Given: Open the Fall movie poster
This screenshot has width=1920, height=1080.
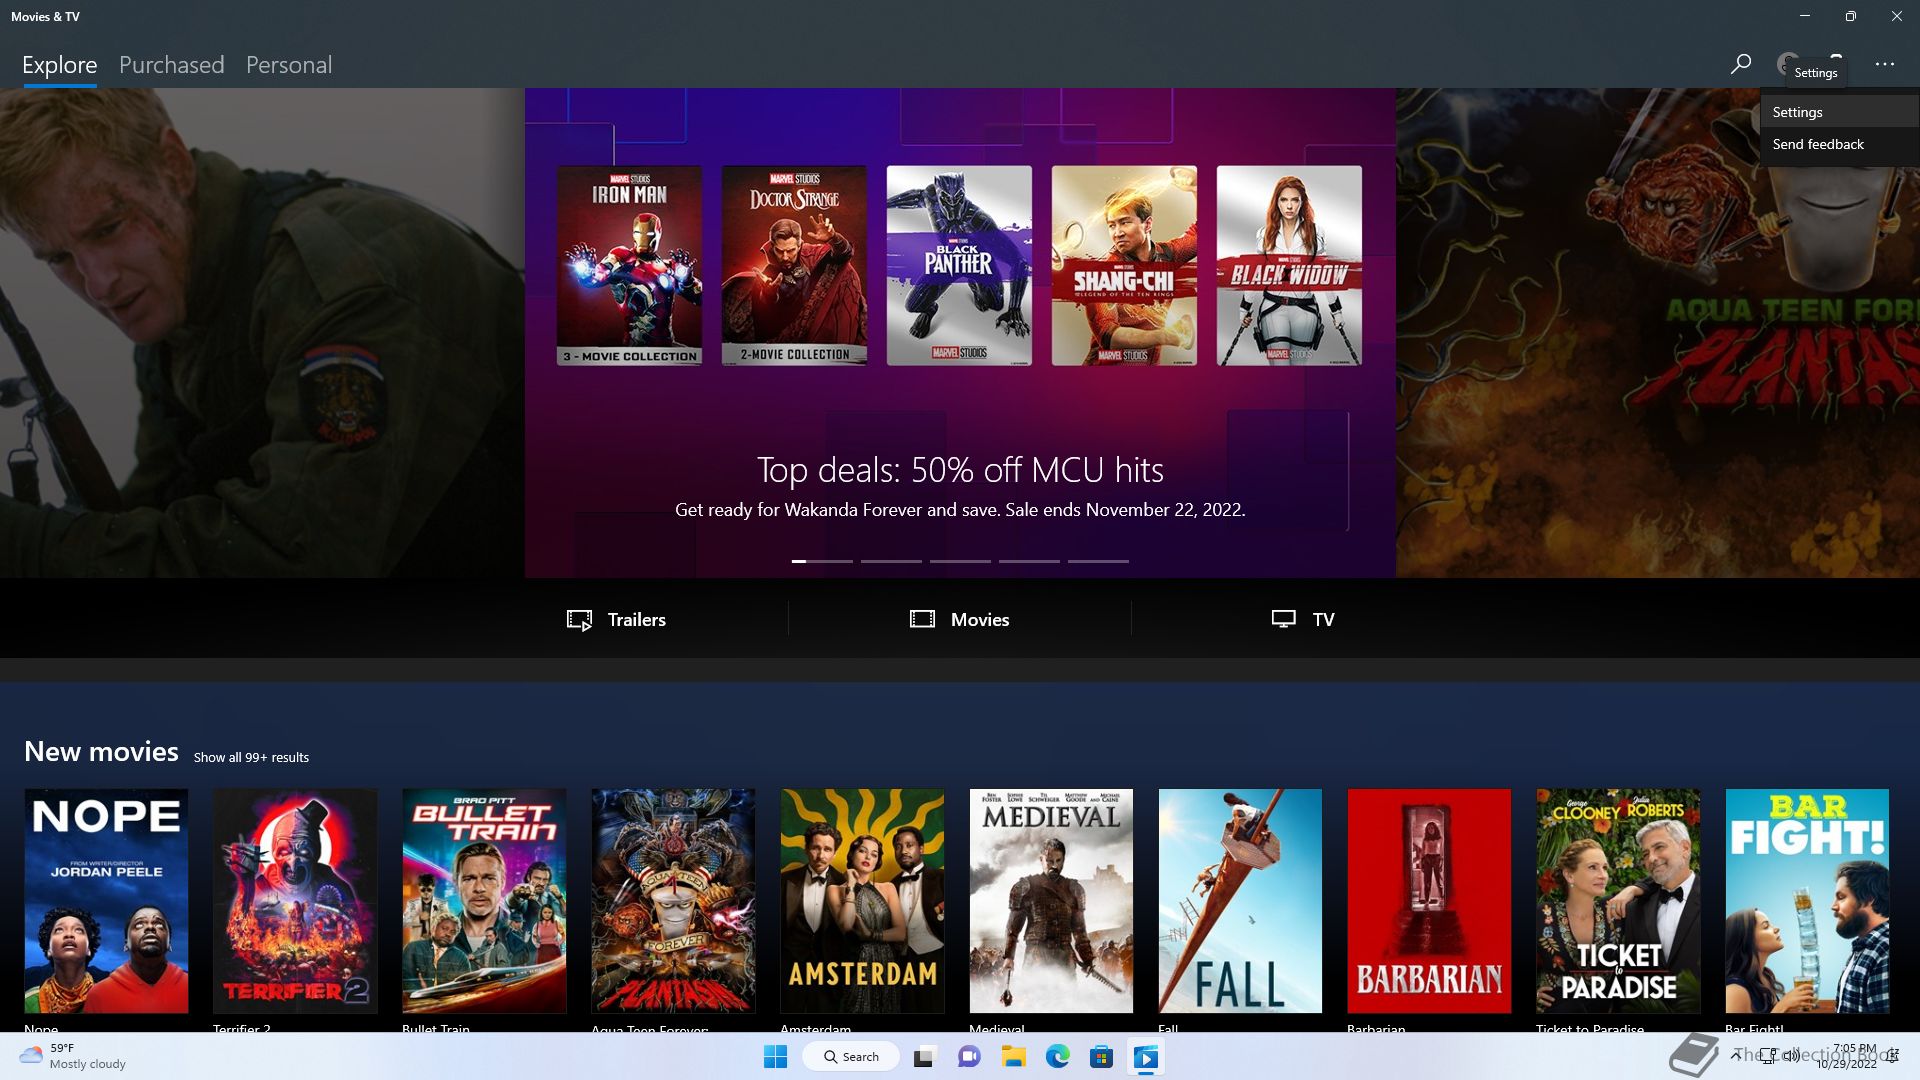Looking at the screenshot, I should pyautogui.click(x=1240, y=901).
